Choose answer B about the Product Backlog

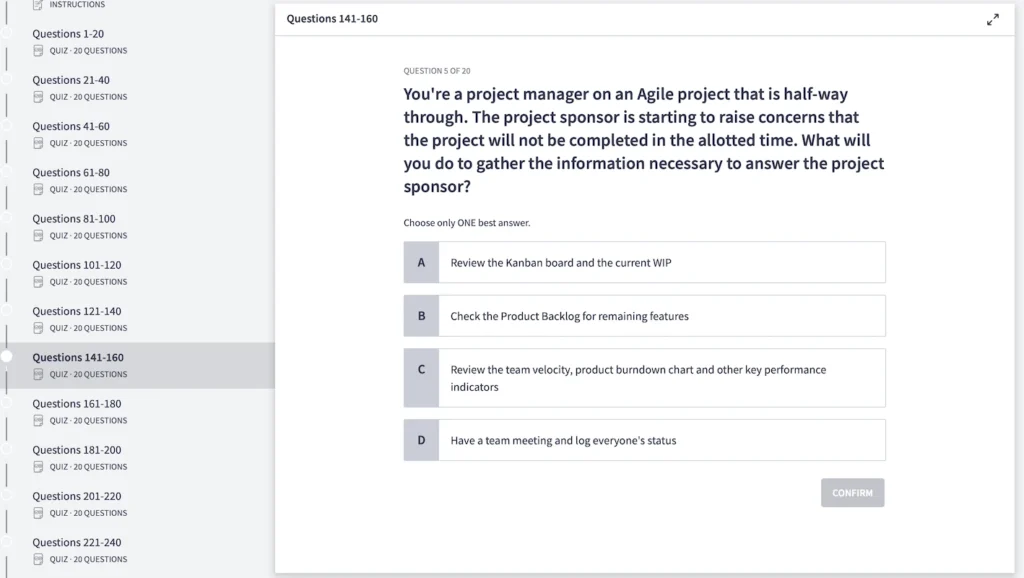point(644,316)
